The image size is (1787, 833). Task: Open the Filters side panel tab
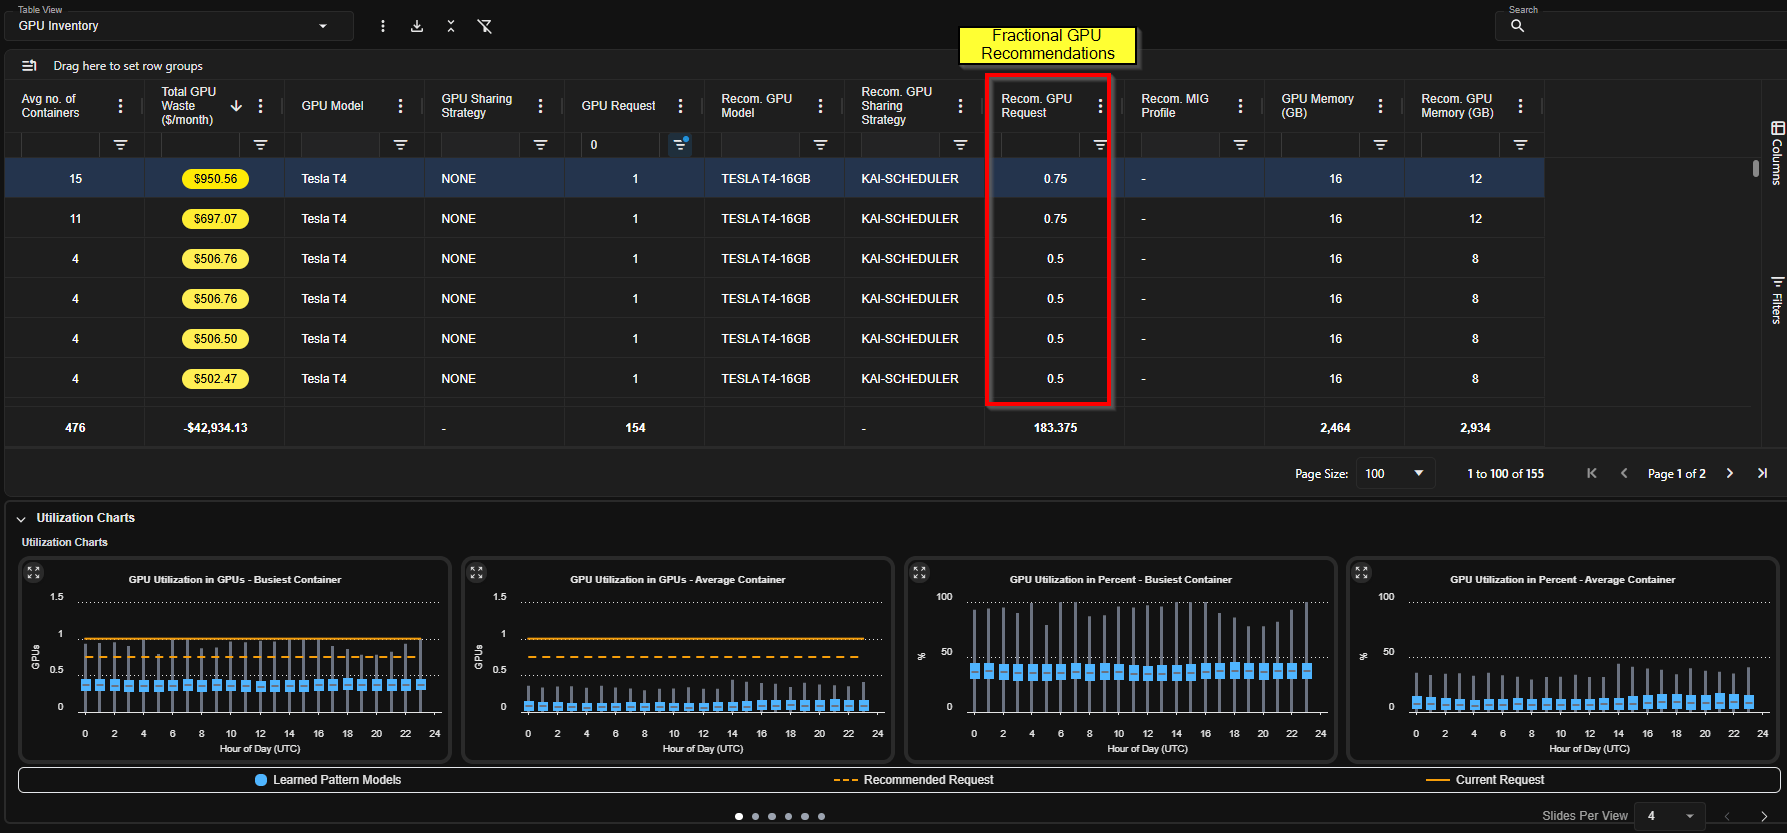click(x=1777, y=300)
